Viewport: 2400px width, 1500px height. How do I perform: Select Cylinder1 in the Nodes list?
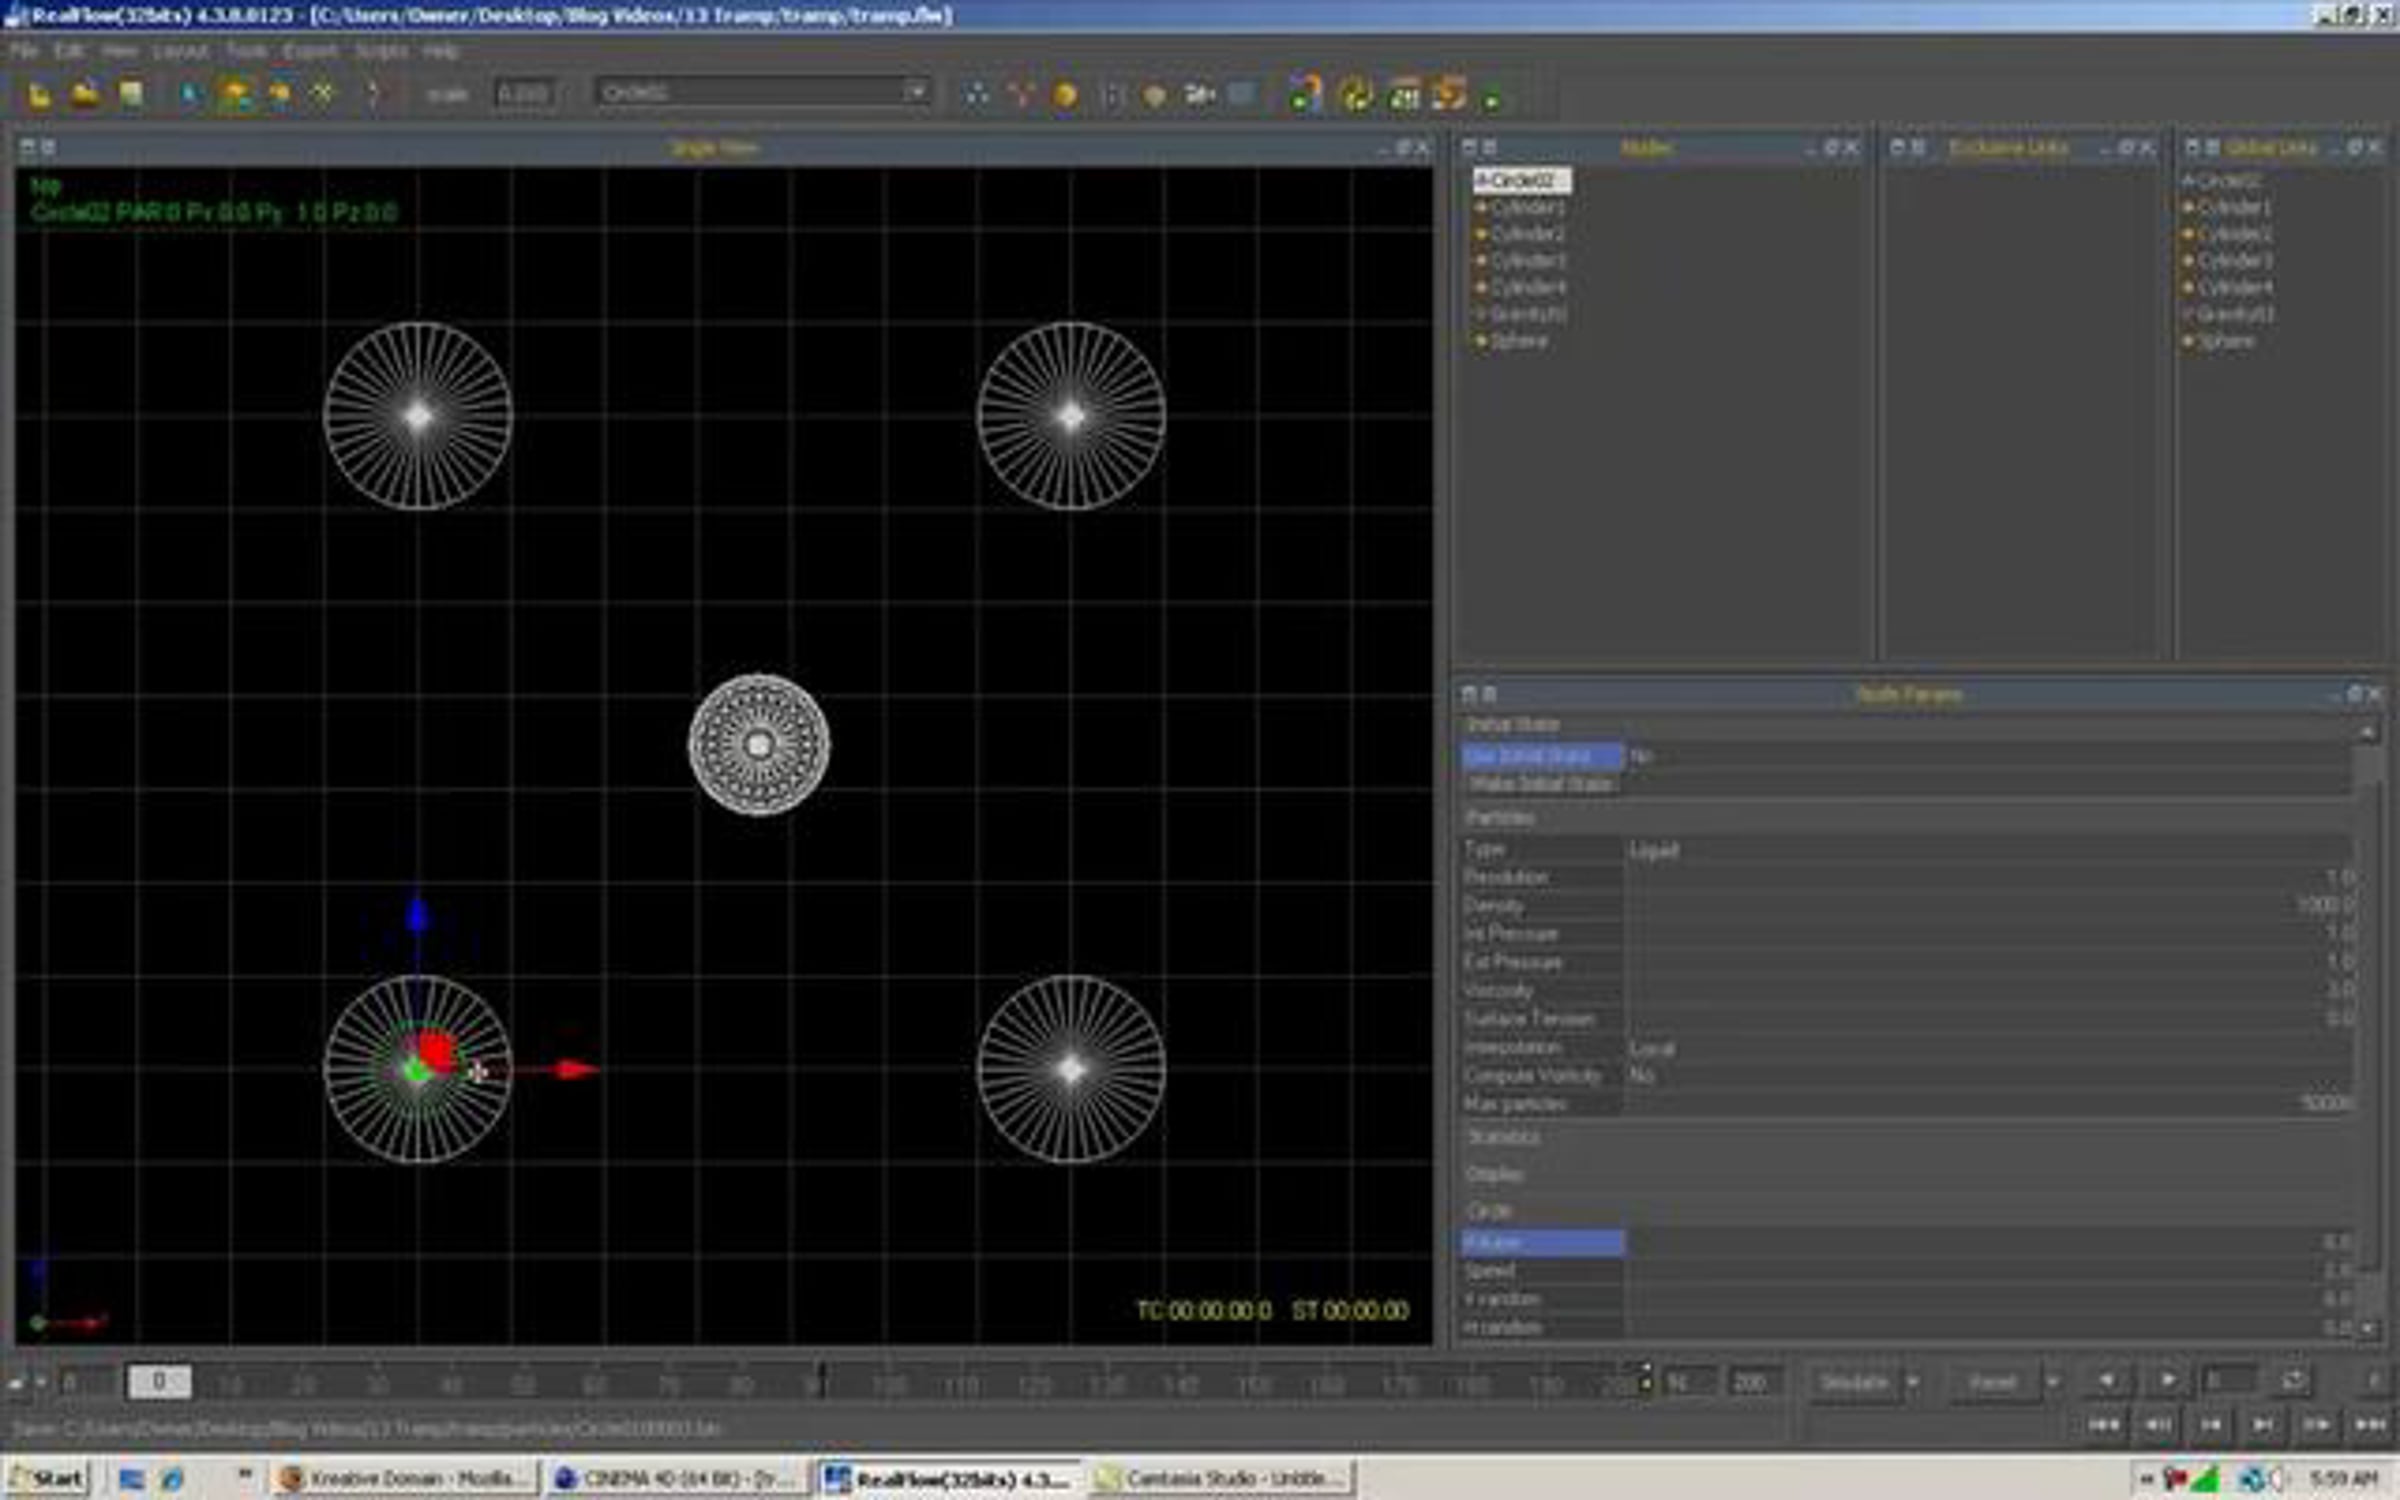1527,207
